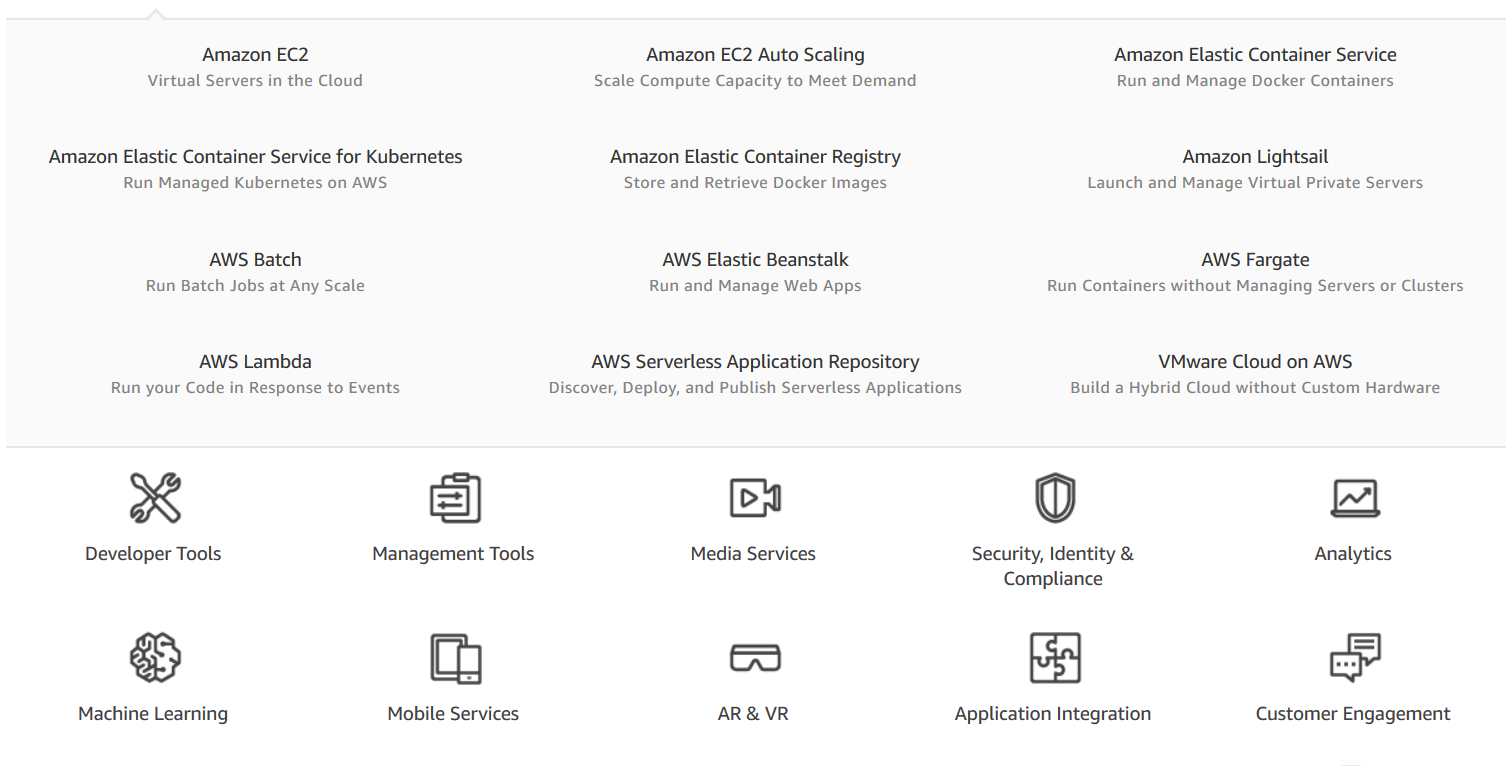Open the Customer Engagement chat icon
1508x766 pixels.
point(1353,657)
